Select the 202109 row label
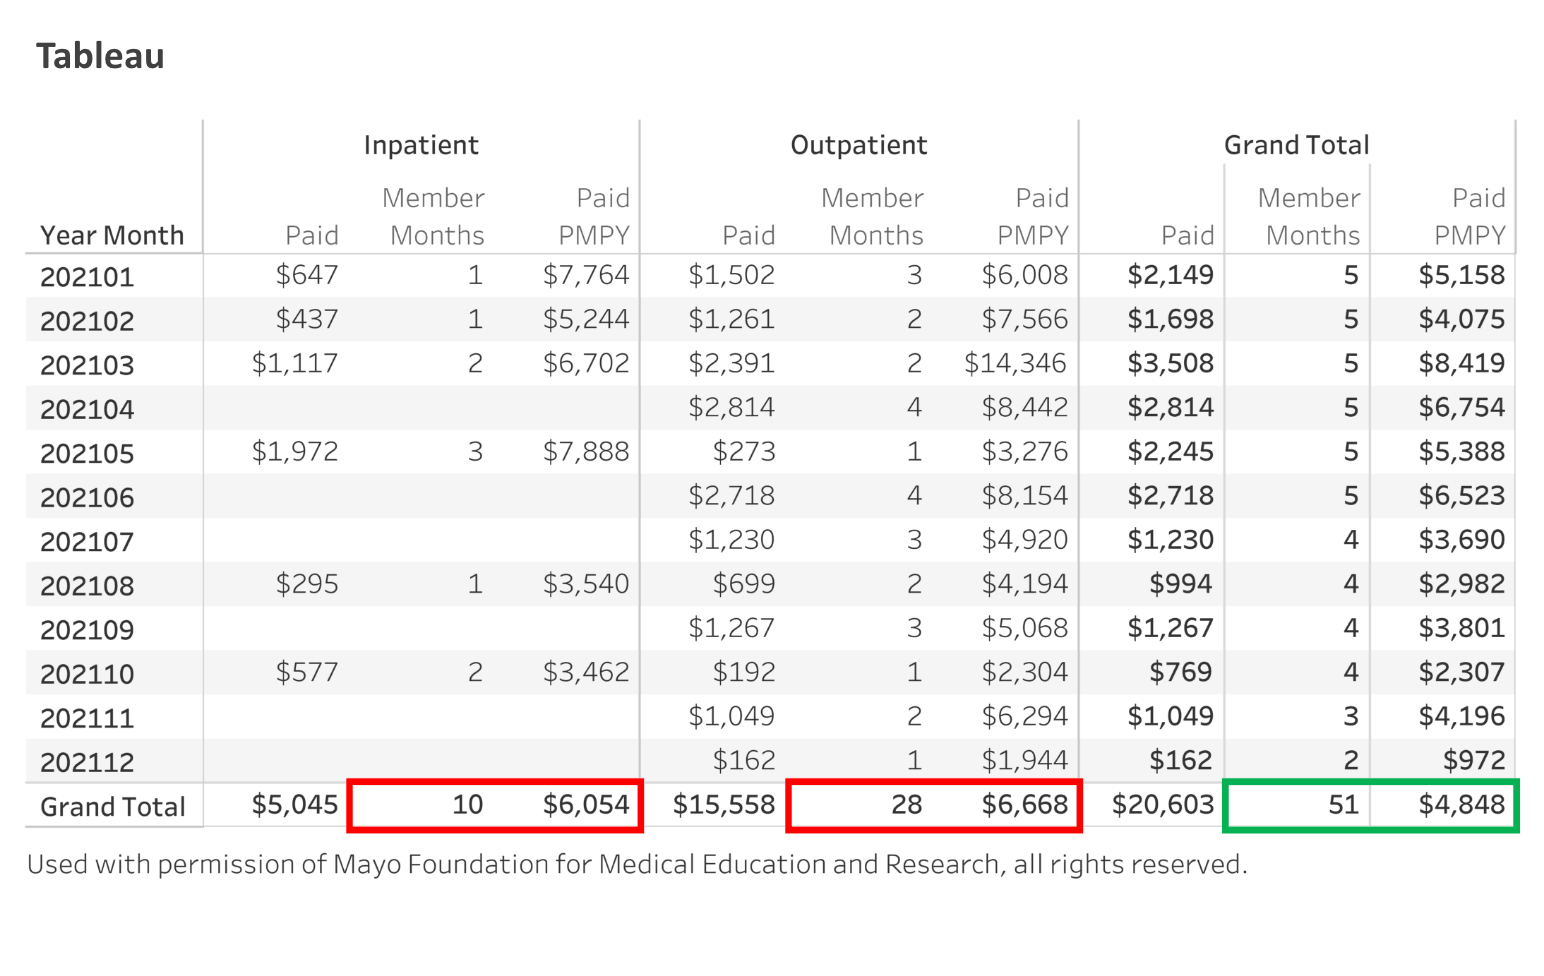Image resolution: width=1544 pixels, height=976 pixels. point(87,629)
